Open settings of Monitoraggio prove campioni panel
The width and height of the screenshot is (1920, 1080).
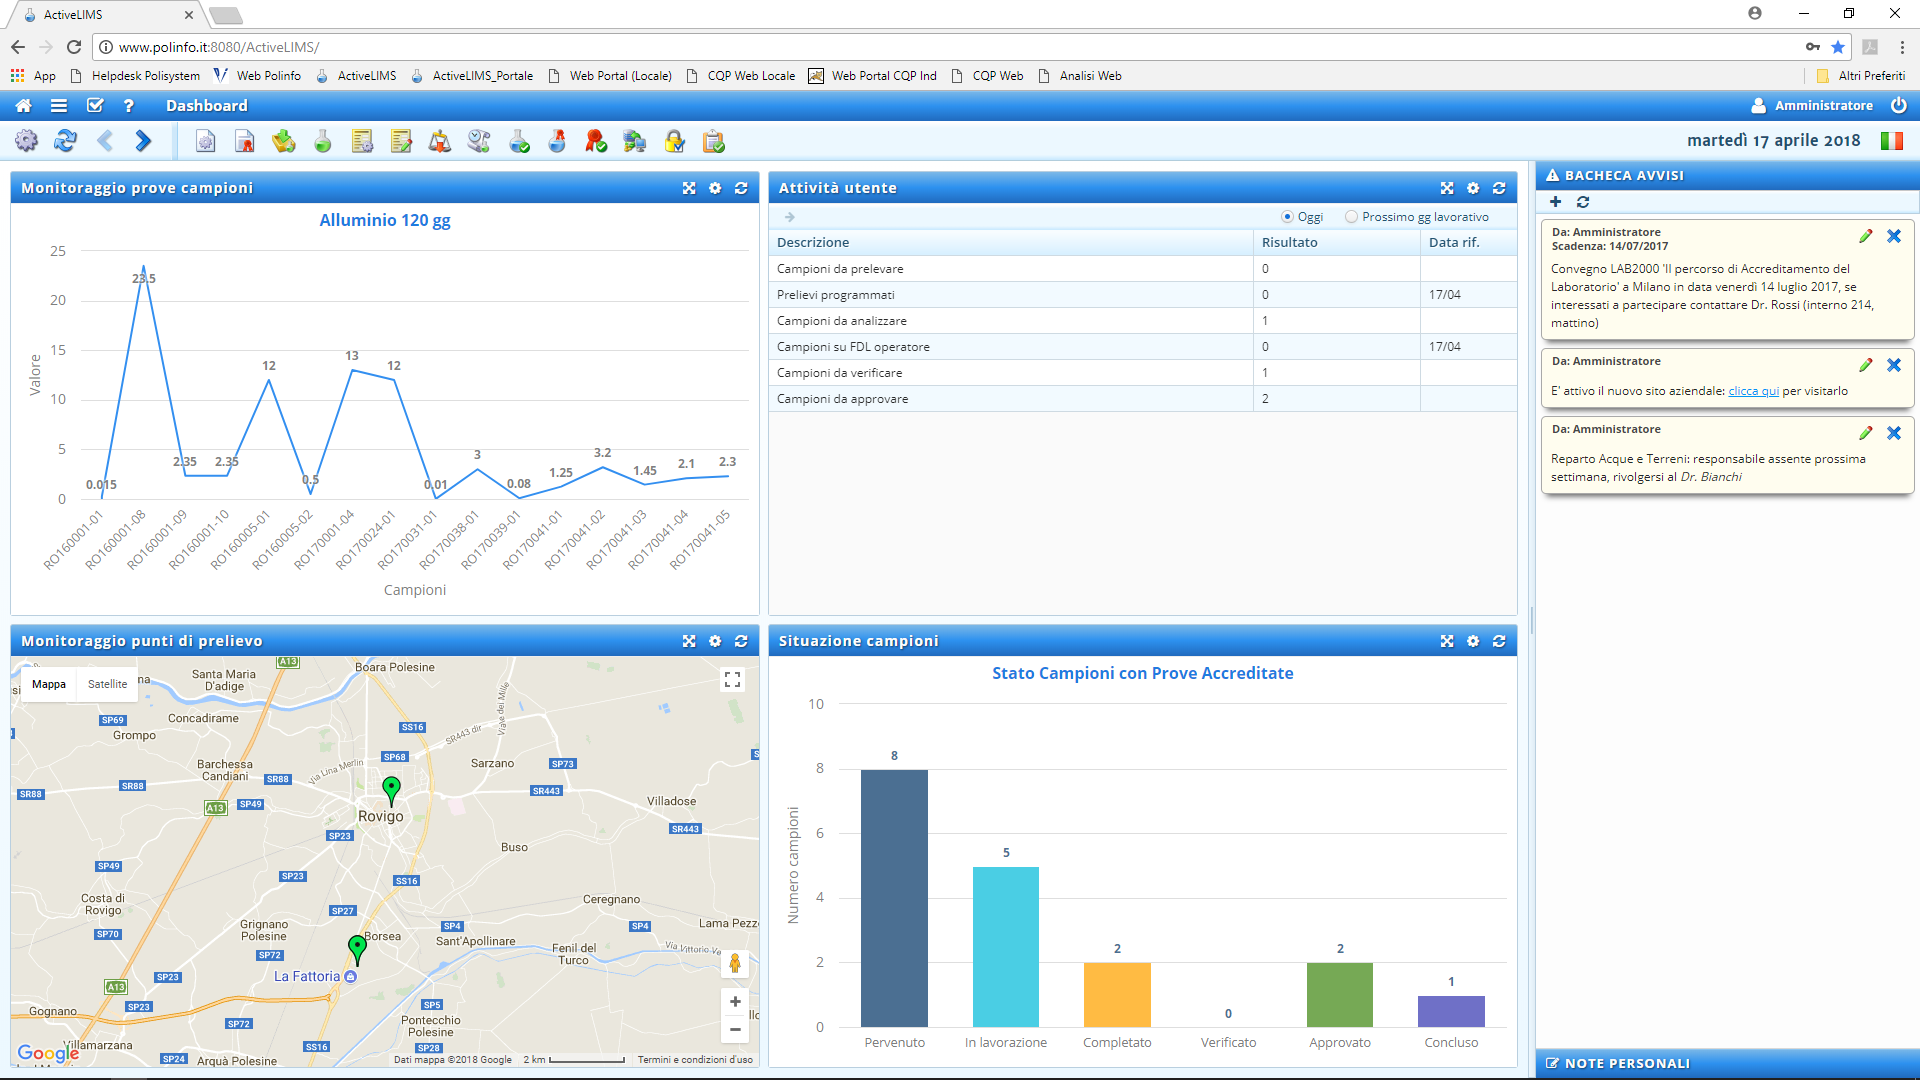pyautogui.click(x=715, y=188)
